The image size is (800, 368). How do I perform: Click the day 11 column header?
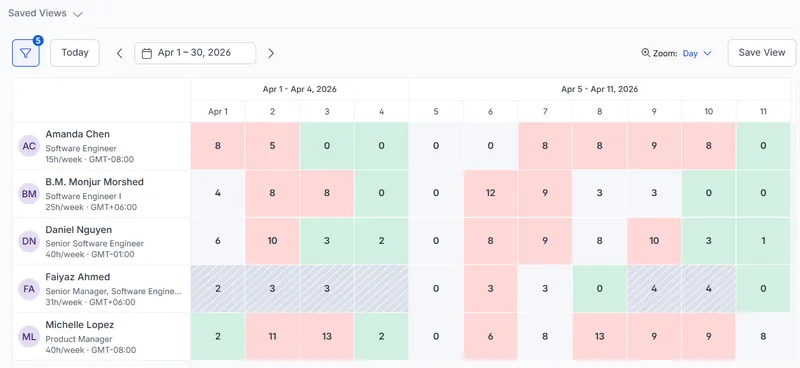coord(763,111)
